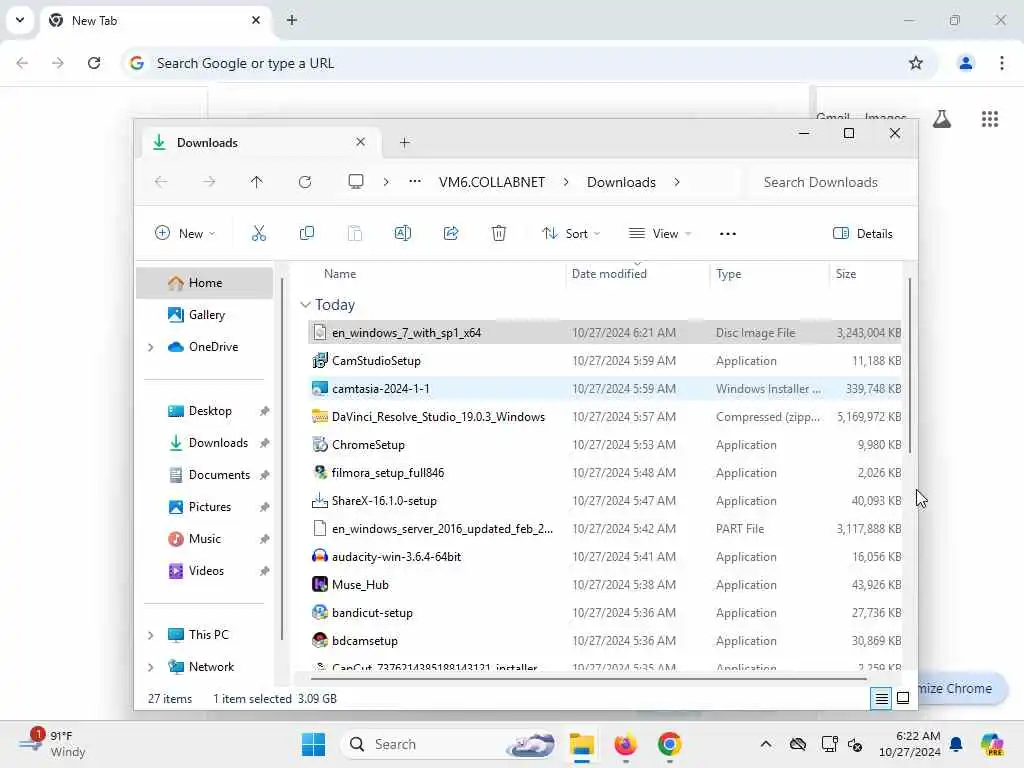Image resolution: width=1024 pixels, height=768 pixels.
Task: Click the Explorer Back arrow
Action: (161, 182)
